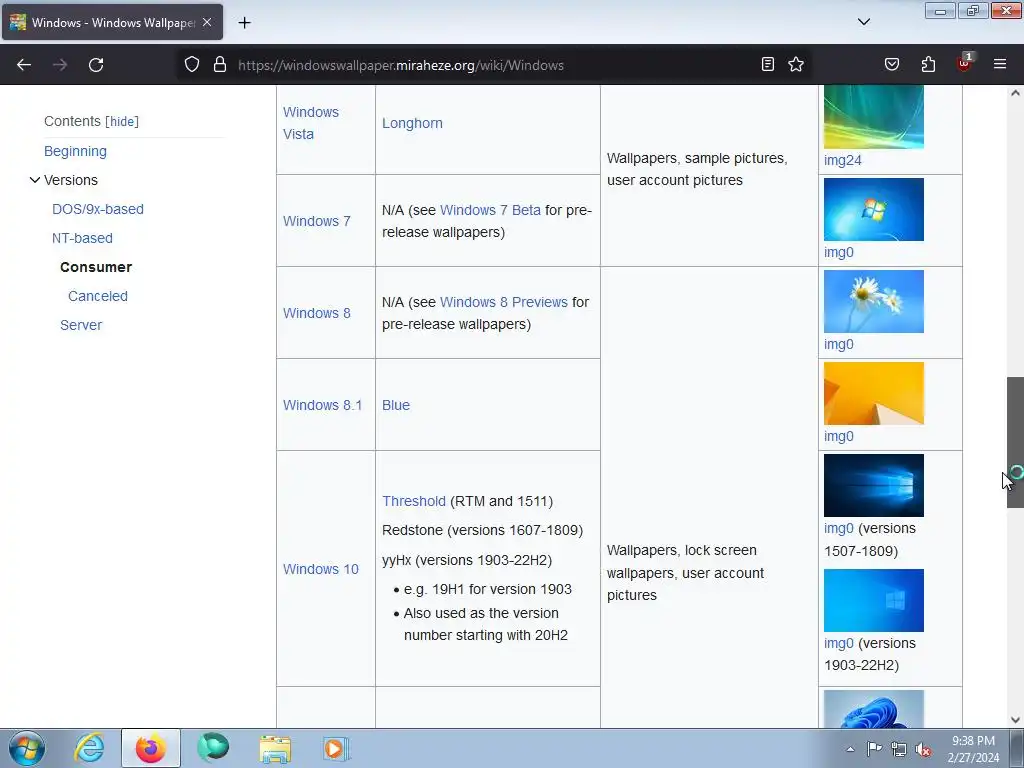The width and height of the screenshot is (1024, 768).
Task: Open a new tab
Action: (244, 23)
